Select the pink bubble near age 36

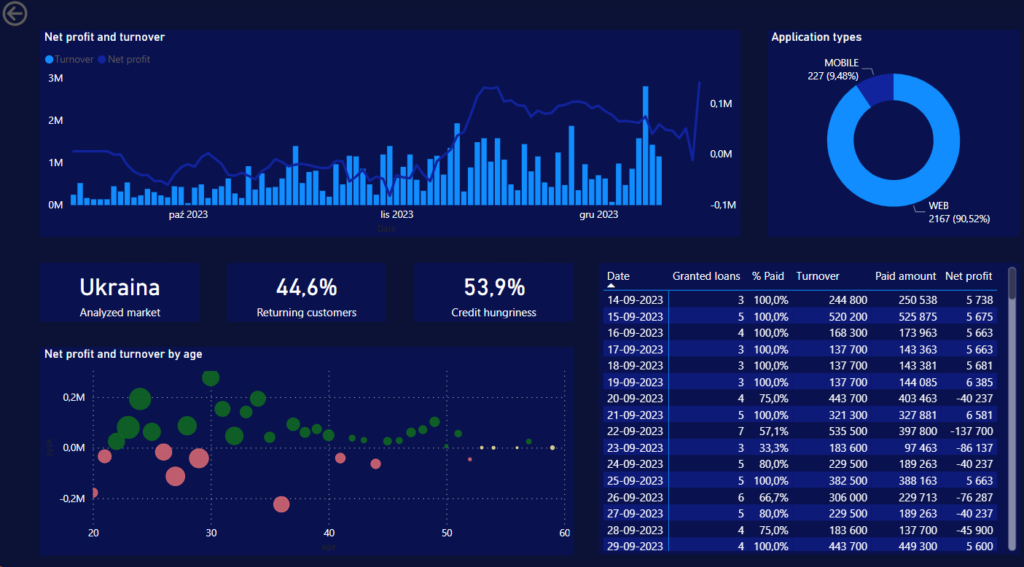pyautogui.click(x=281, y=504)
